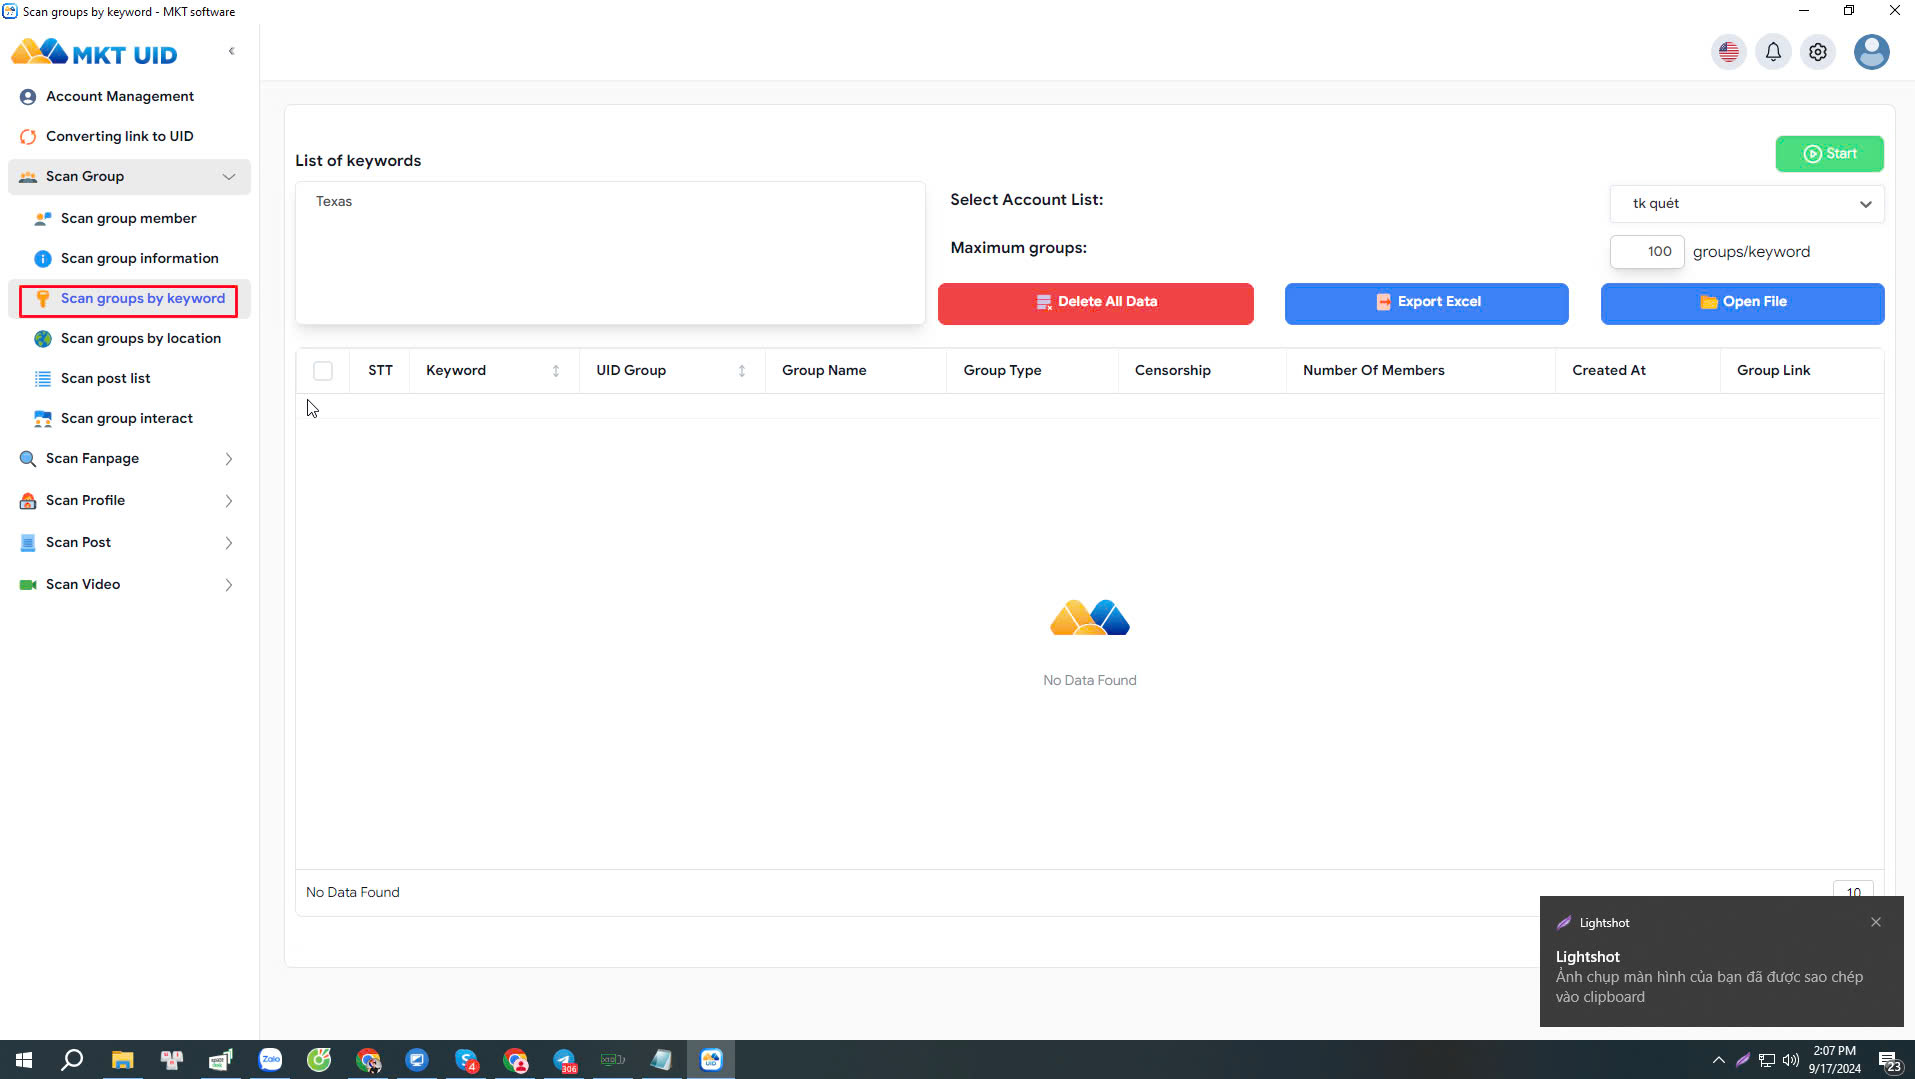1915x1079 pixels.
Task: Tick the select-all checkbox in table header
Action: [323, 371]
